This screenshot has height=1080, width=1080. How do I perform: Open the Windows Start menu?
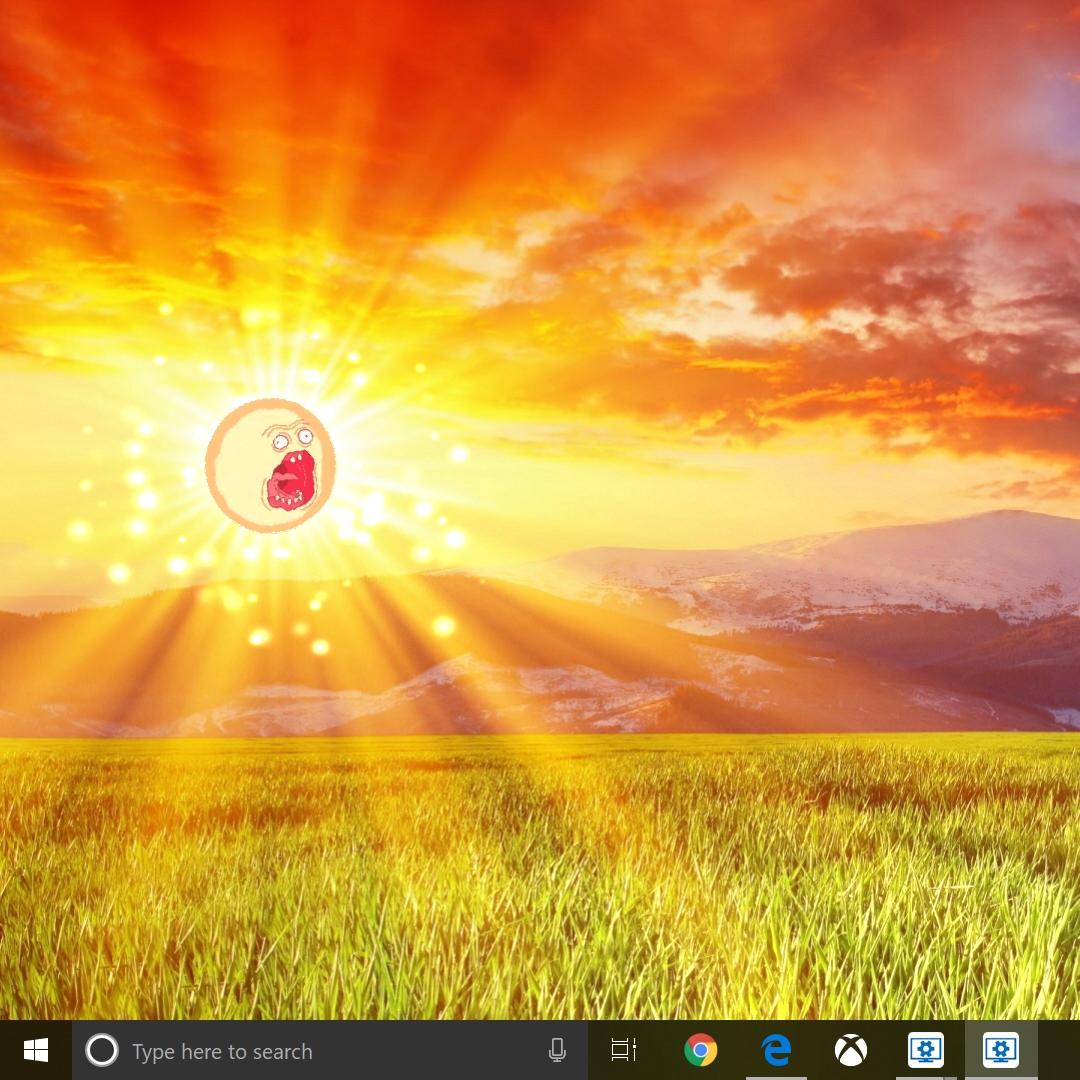[36, 1050]
